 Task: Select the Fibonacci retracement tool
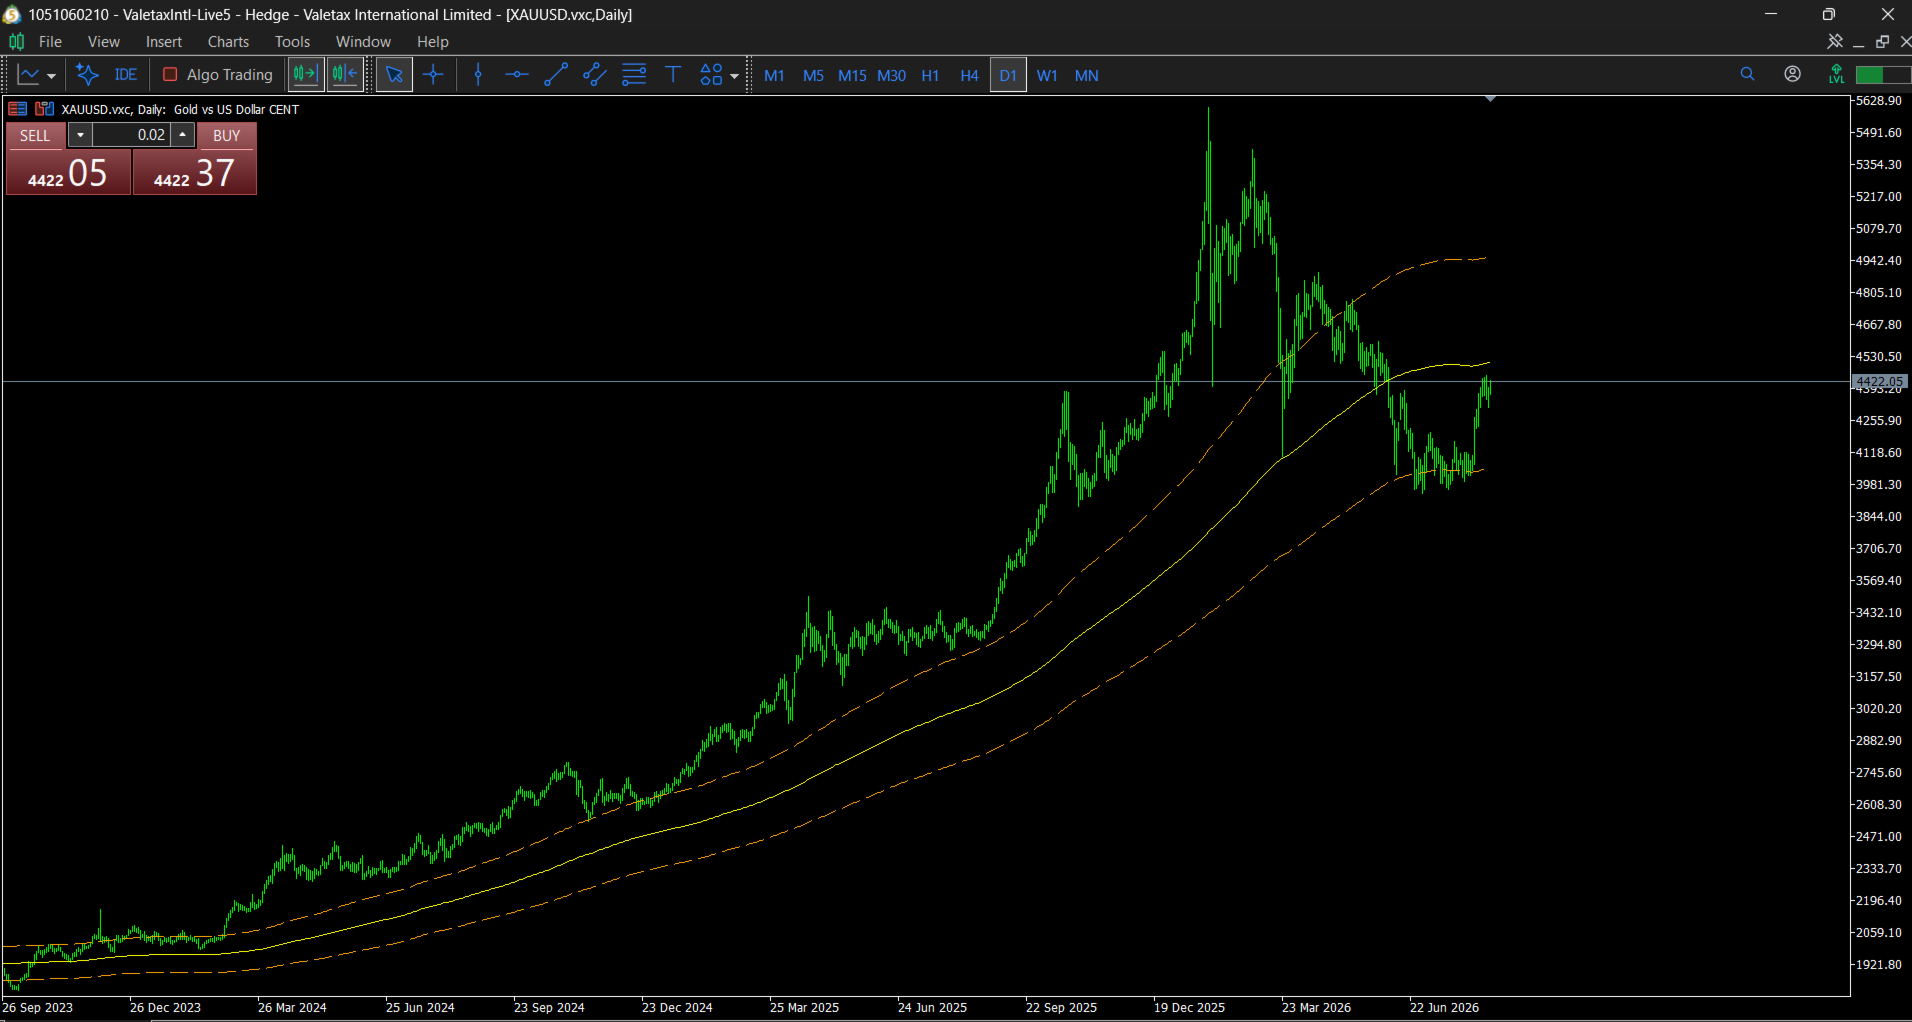pyautogui.click(x=634, y=75)
